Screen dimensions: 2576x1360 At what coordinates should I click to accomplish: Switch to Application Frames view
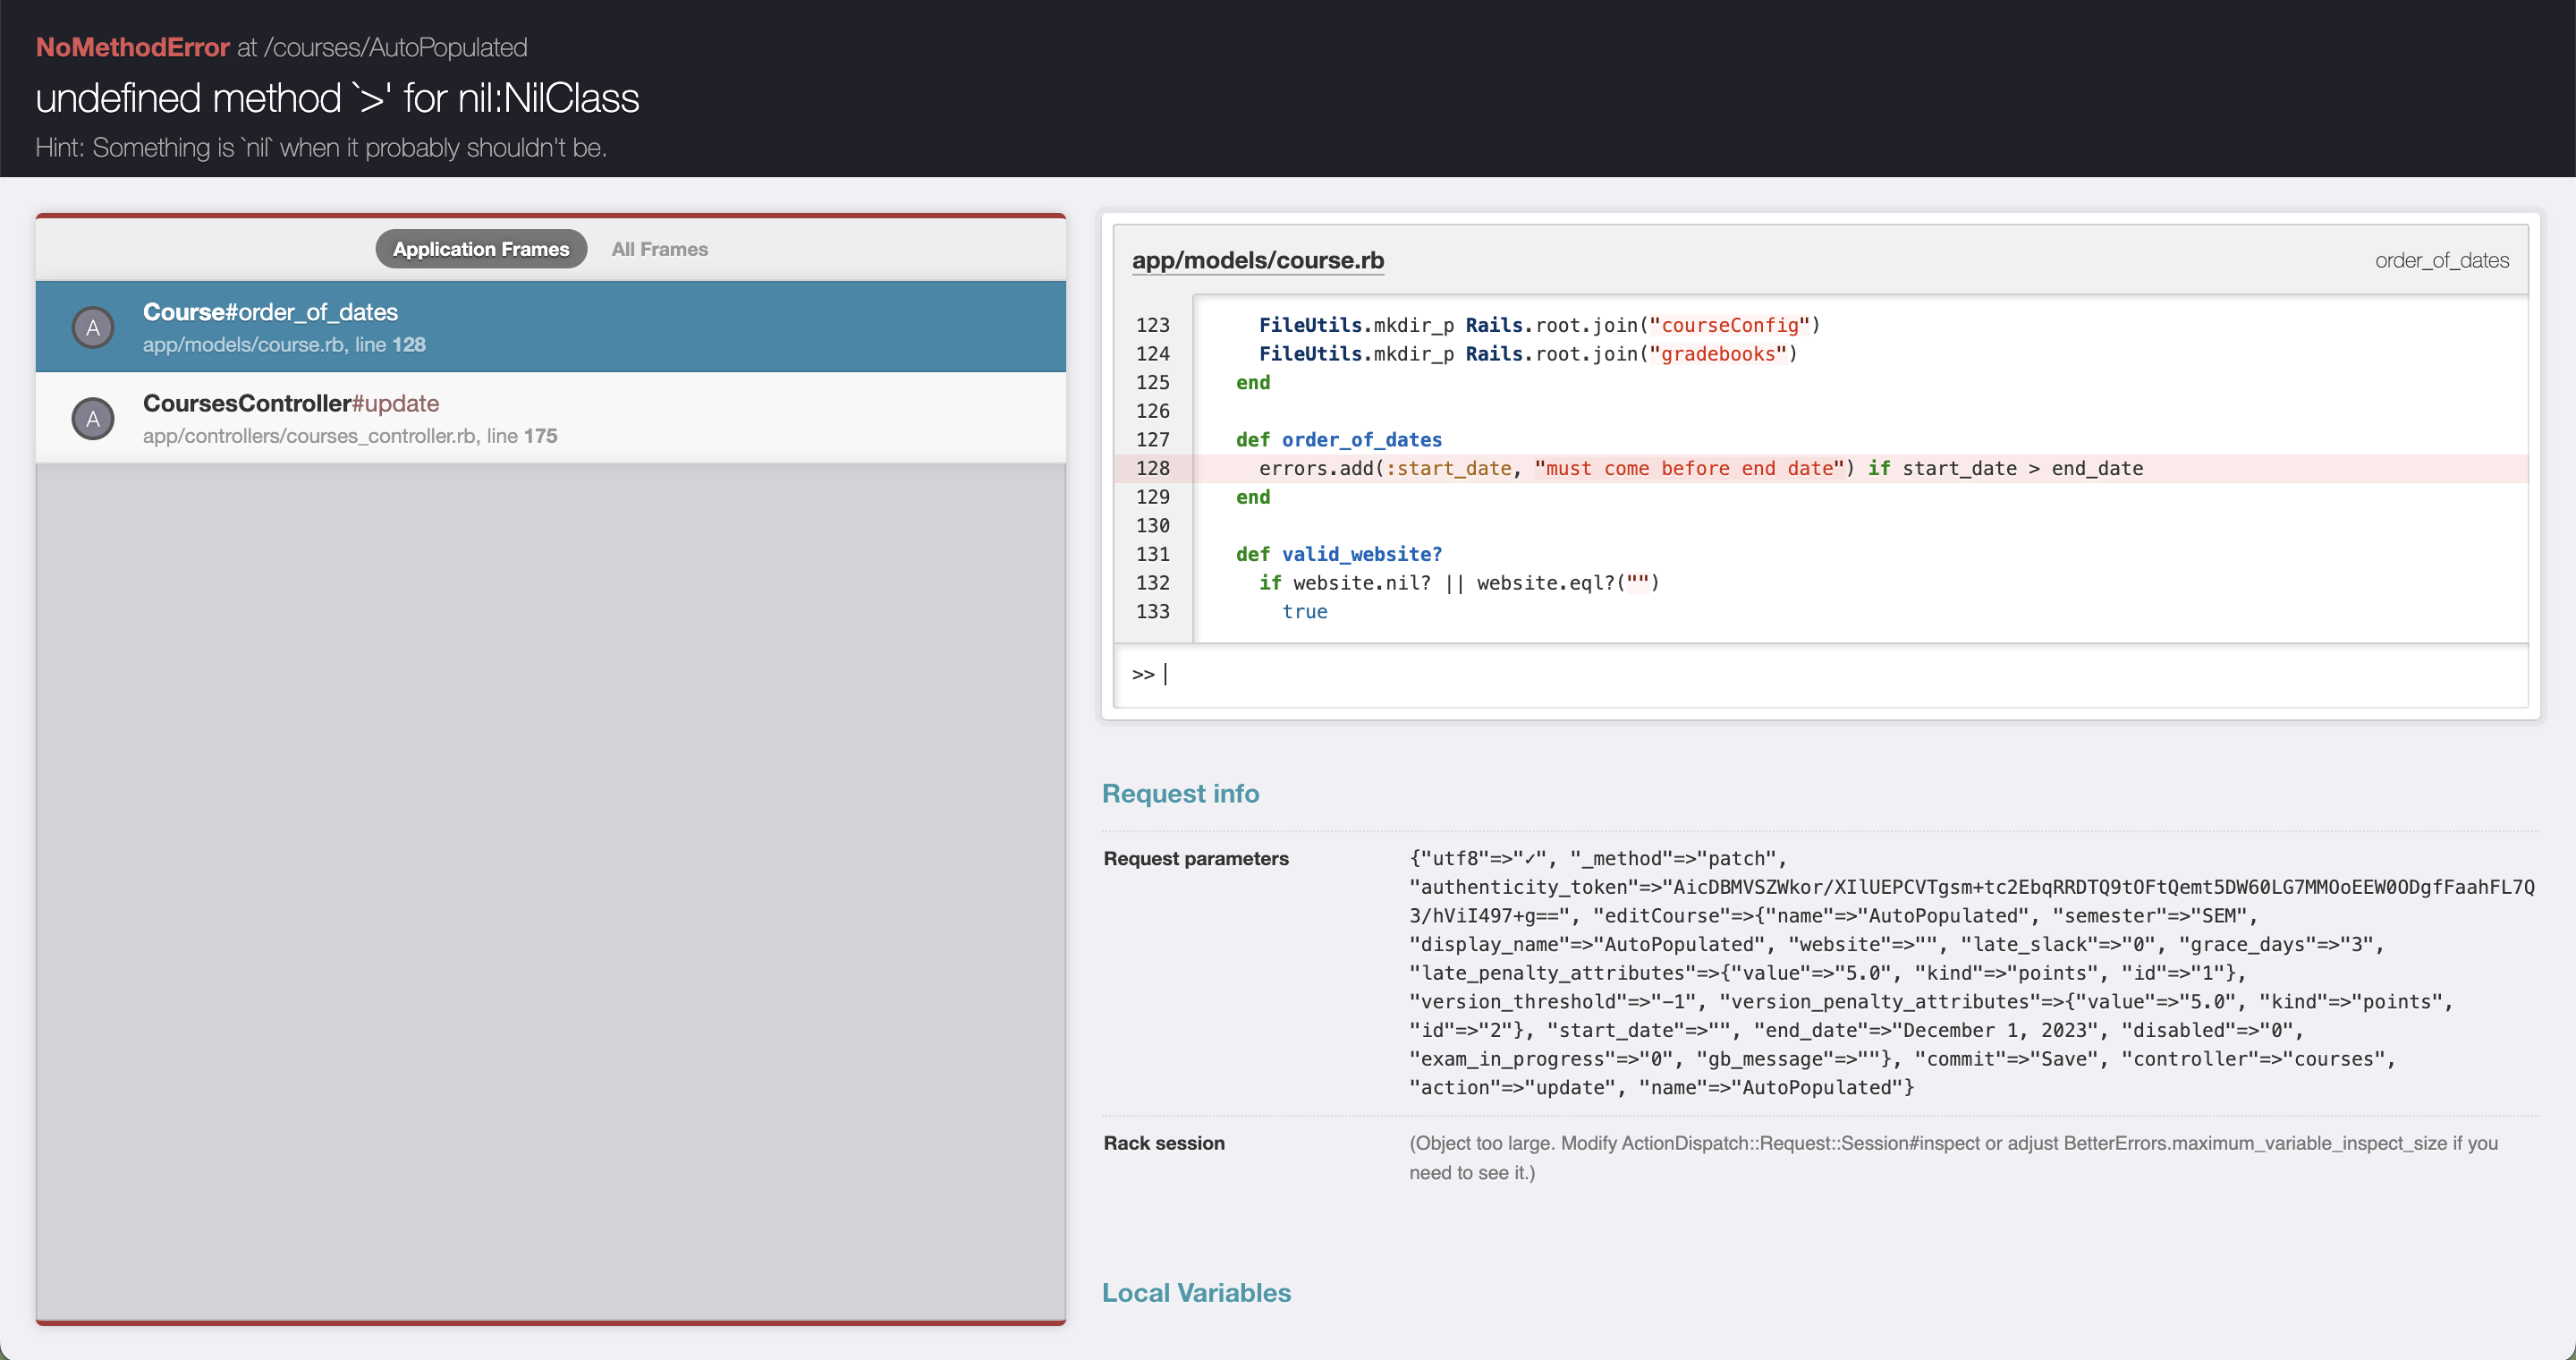click(x=481, y=249)
